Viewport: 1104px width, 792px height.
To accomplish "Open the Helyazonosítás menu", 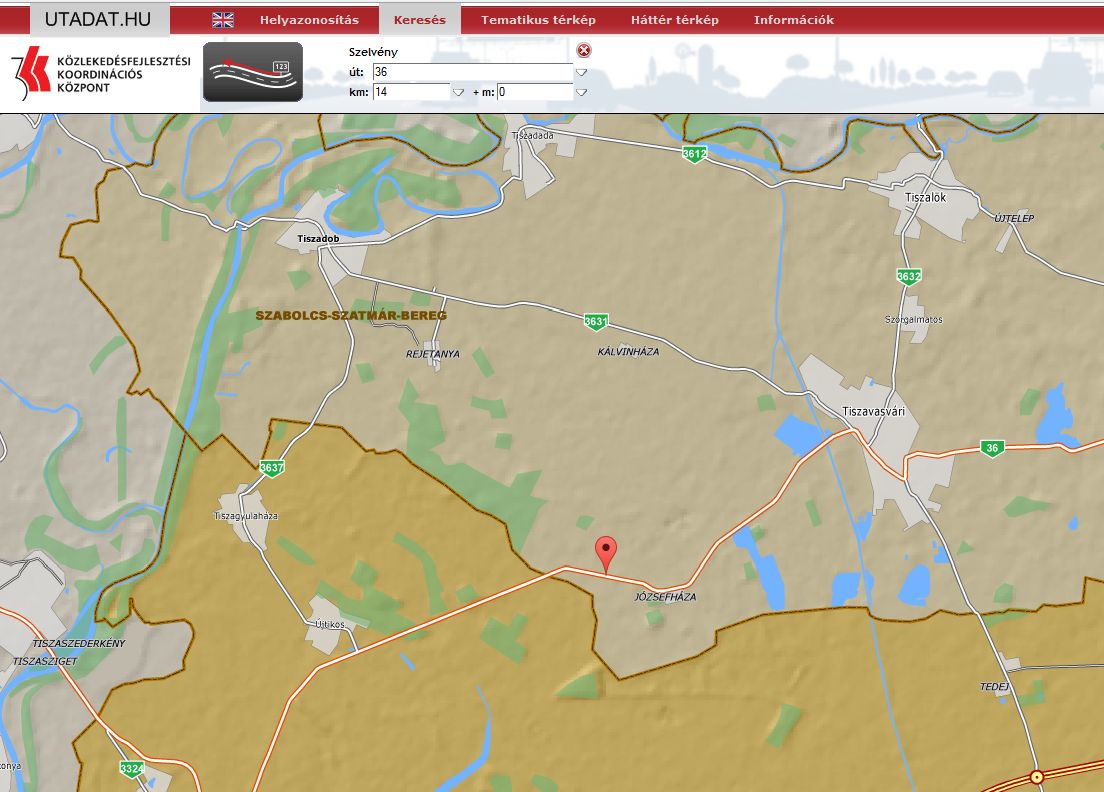I will coord(308,20).
